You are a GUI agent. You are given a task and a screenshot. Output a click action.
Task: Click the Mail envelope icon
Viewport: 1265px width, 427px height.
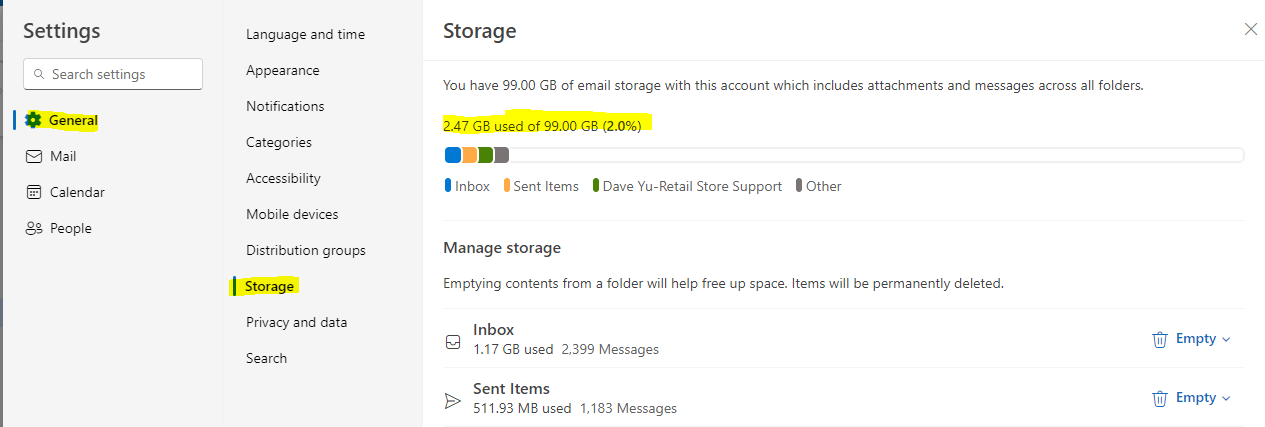[x=34, y=156]
